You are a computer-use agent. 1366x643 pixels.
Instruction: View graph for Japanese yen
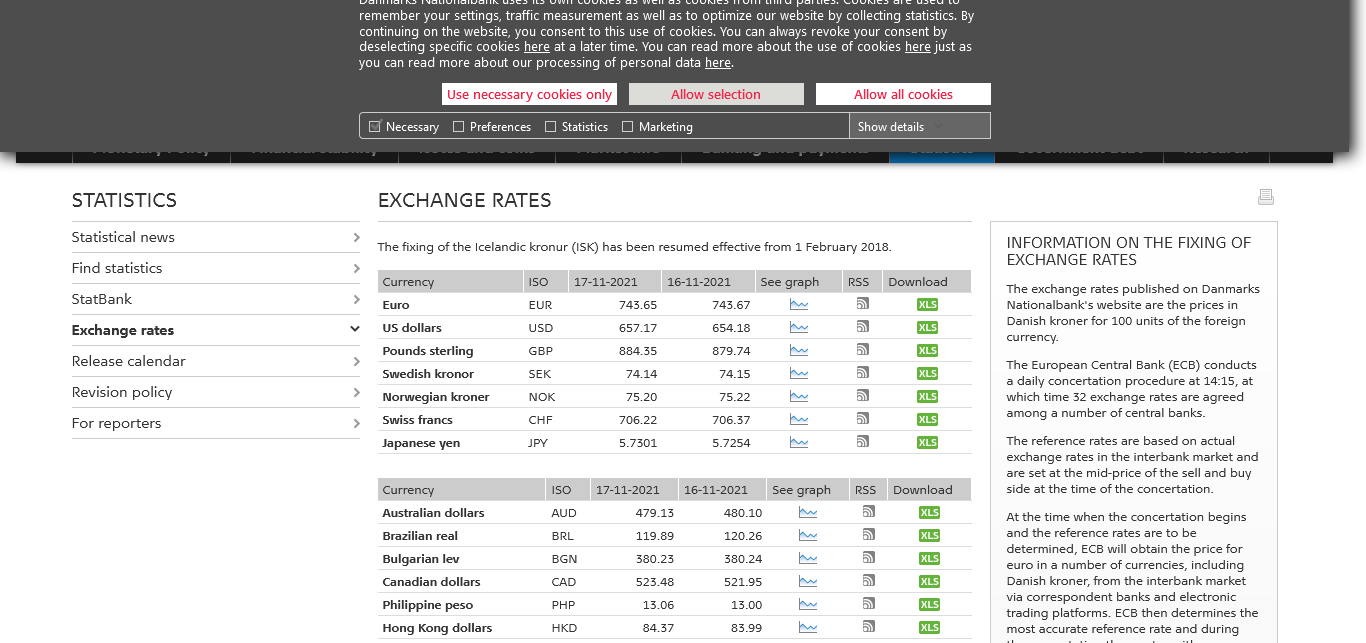pos(798,443)
